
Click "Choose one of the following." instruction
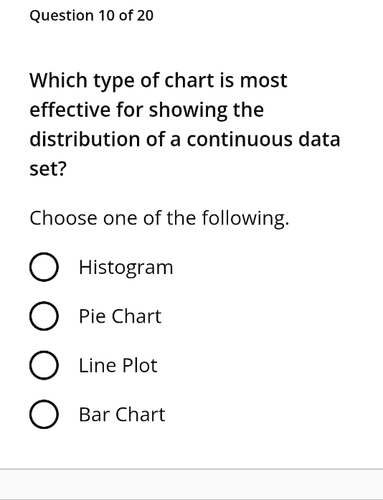(159, 218)
